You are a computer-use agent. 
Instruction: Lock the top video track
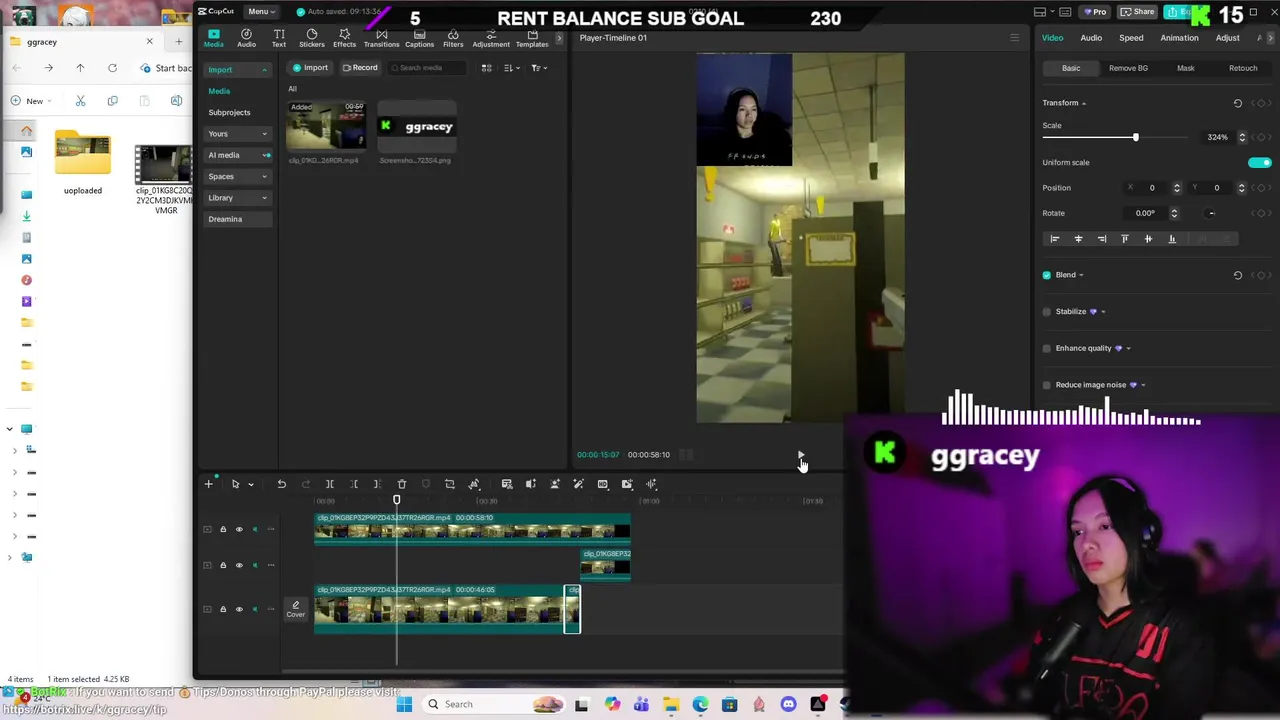click(223, 529)
